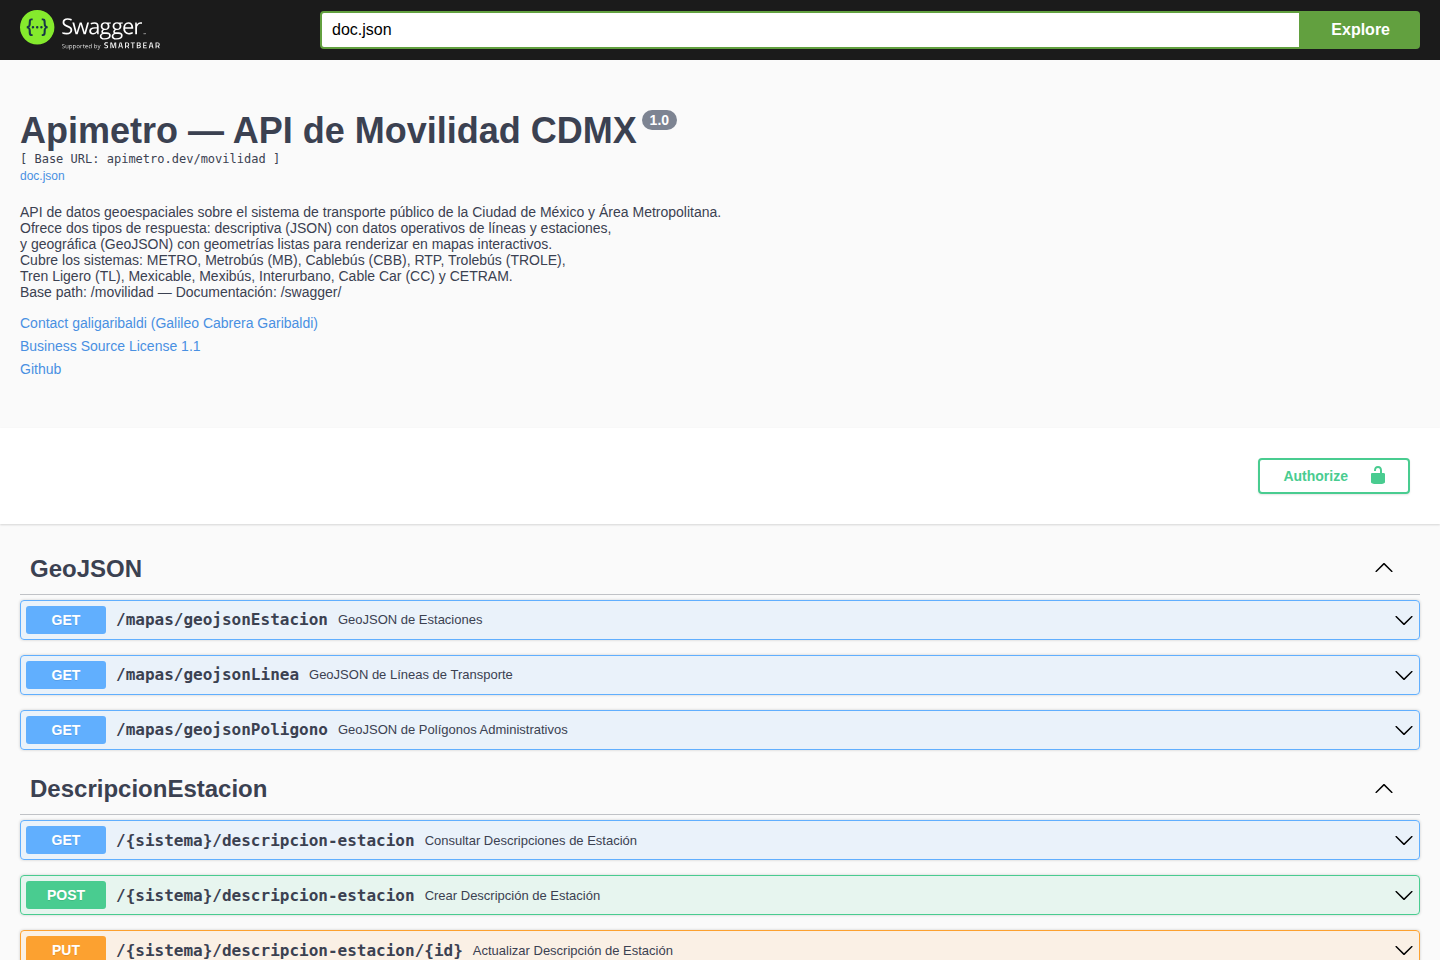The width and height of the screenshot is (1440, 960).
Task: Open the Business Source License 1.1 link
Action: point(110,346)
